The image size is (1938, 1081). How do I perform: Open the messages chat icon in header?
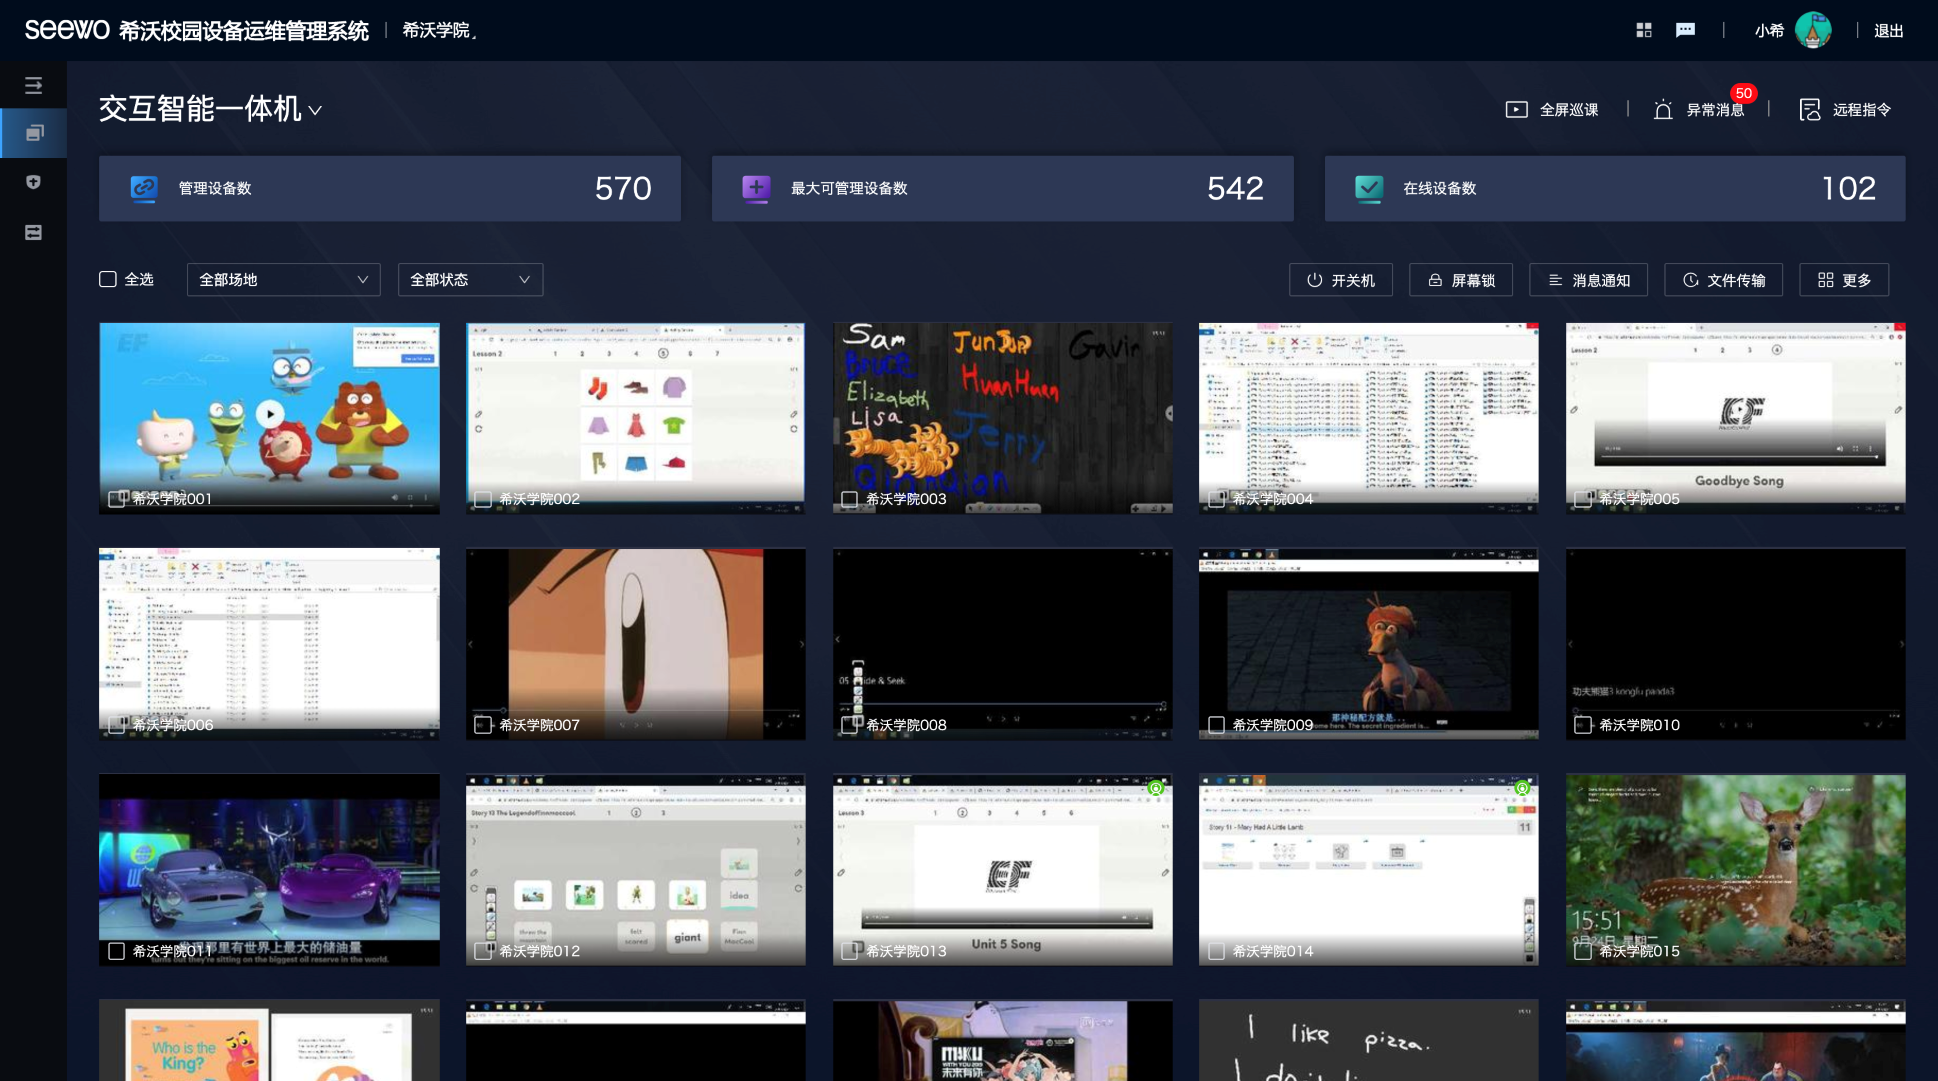1685,30
